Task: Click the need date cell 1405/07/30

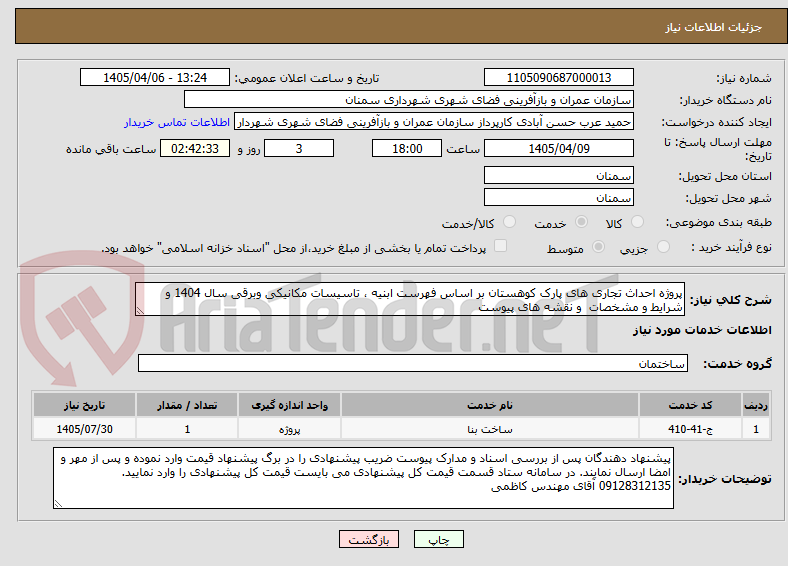Action: pos(84,429)
